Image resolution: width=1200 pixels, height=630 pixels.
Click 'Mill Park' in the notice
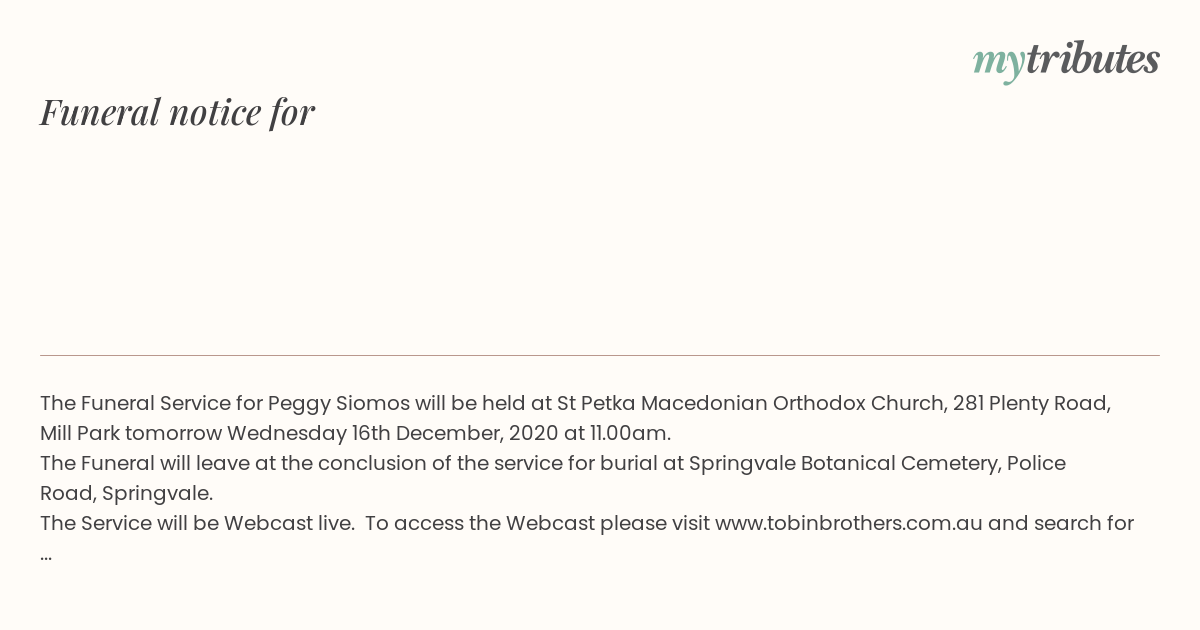click(80, 433)
